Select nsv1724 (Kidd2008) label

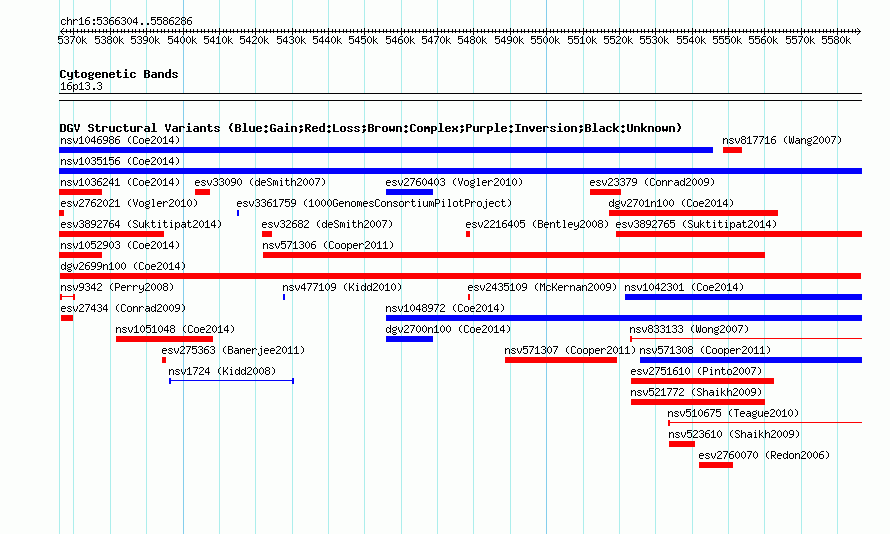222,371
